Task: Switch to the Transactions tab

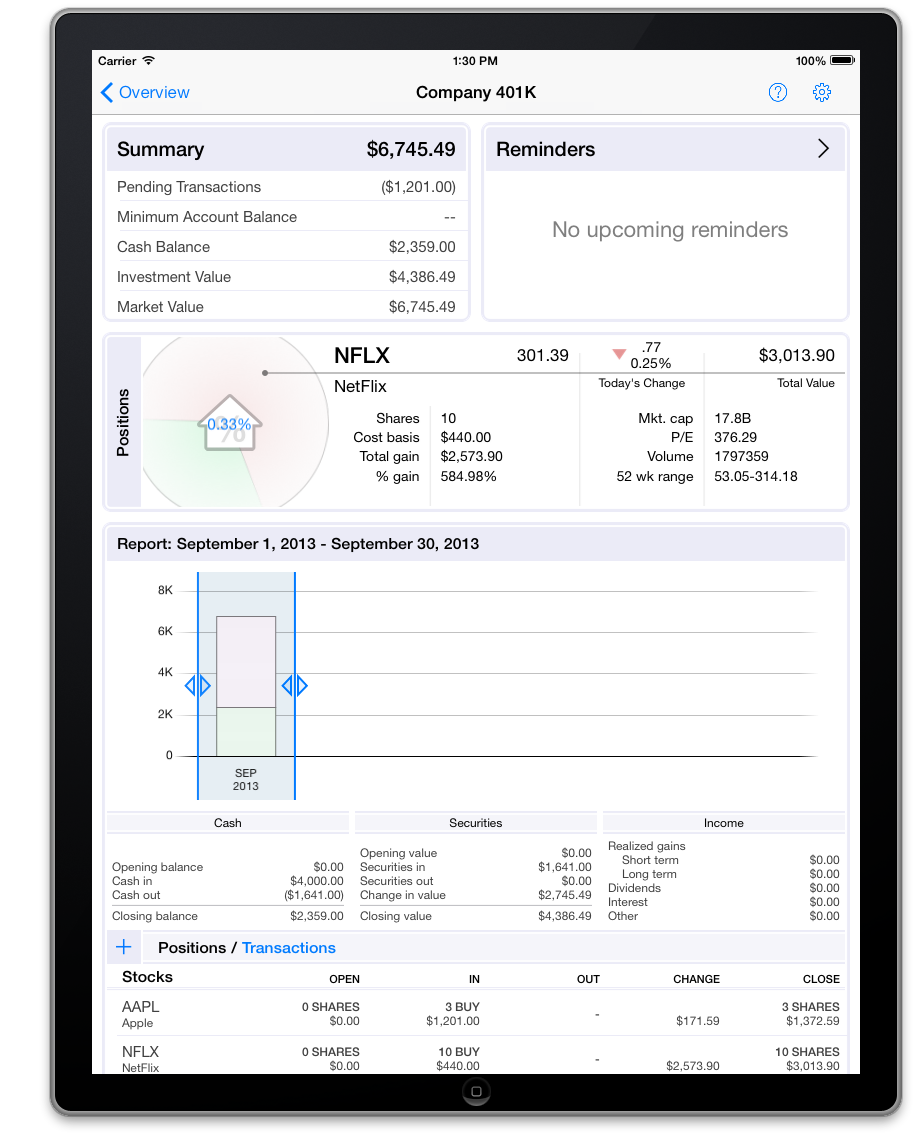Action: [289, 948]
